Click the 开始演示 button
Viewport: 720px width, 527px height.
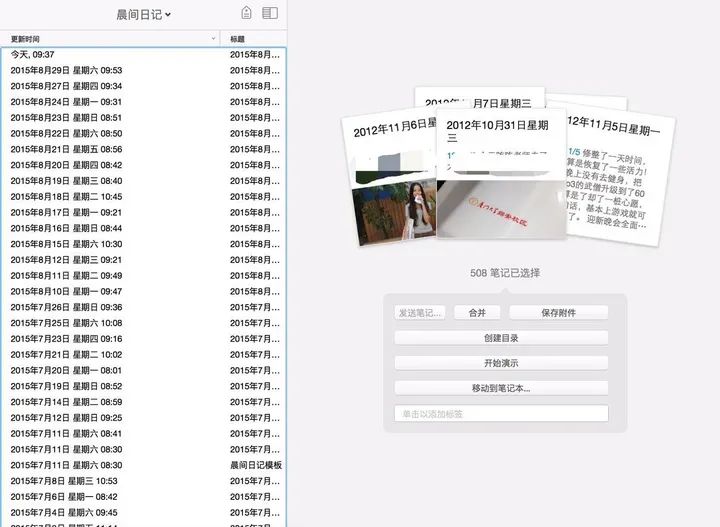click(x=501, y=363)
